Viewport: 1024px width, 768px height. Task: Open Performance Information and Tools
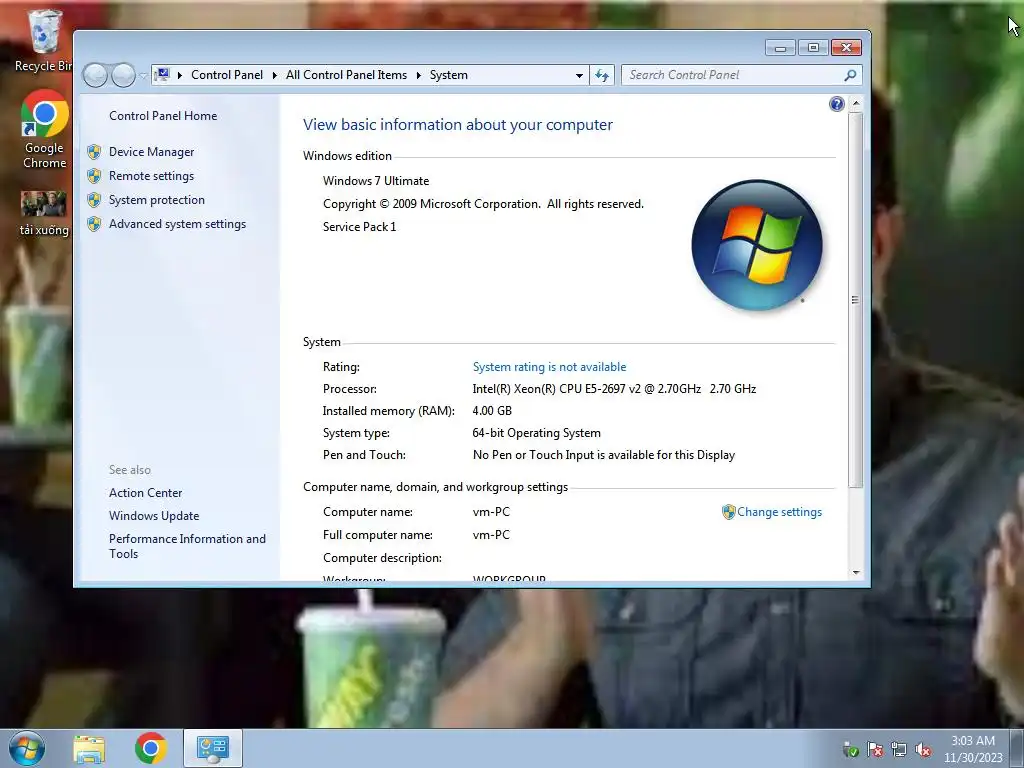187,546
